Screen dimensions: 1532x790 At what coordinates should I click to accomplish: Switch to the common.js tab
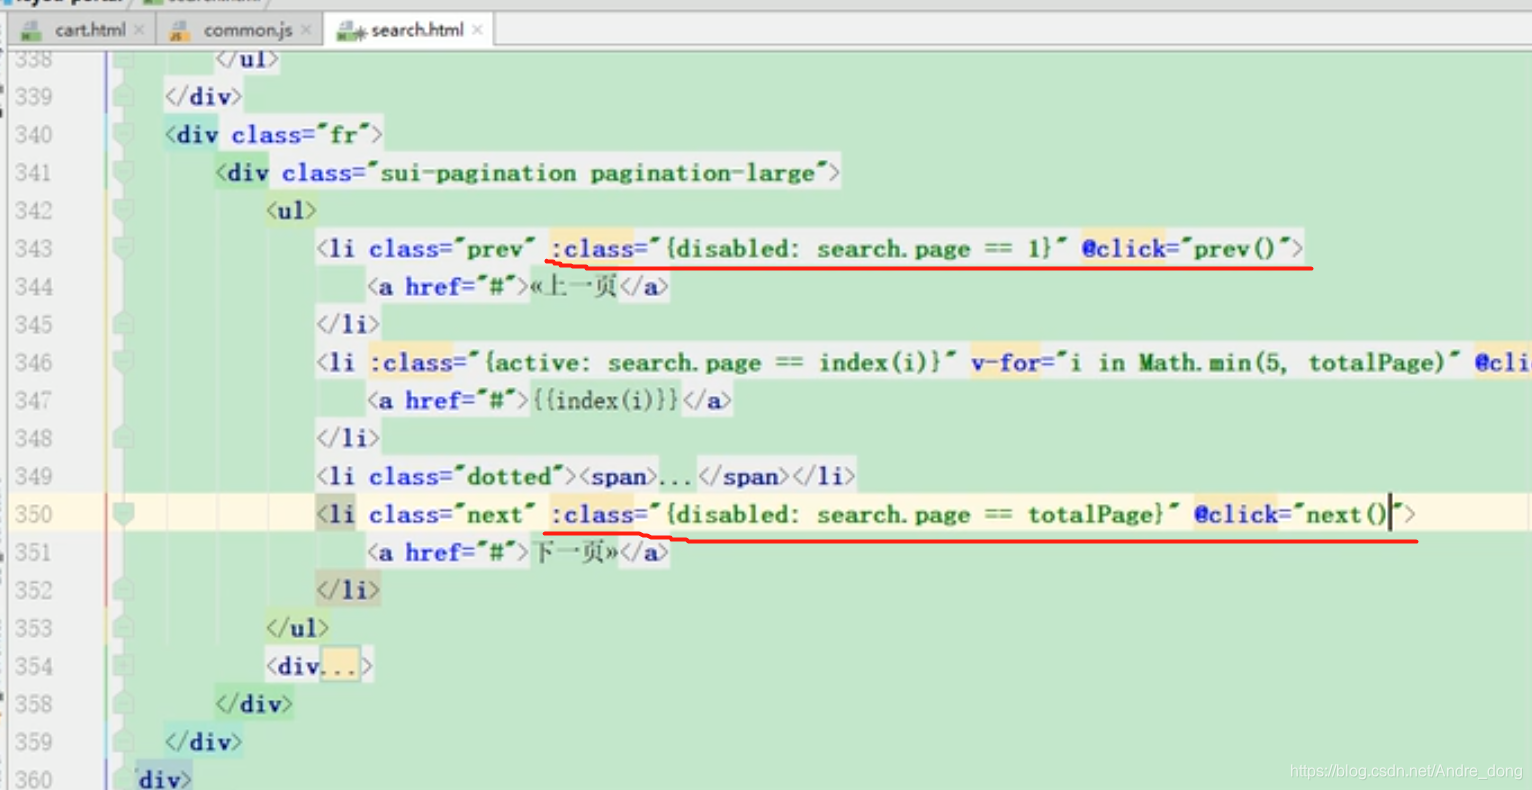(x=247, y=30)
